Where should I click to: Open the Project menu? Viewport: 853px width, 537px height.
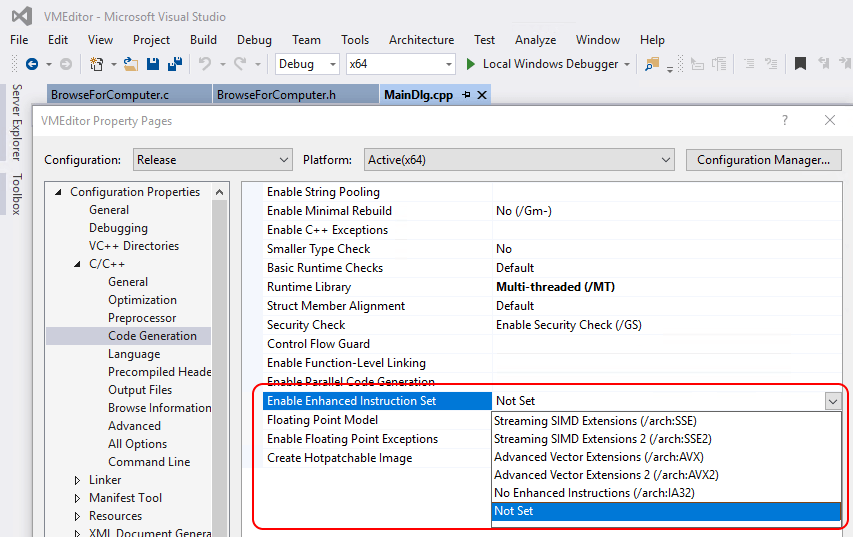pos(151,40)
